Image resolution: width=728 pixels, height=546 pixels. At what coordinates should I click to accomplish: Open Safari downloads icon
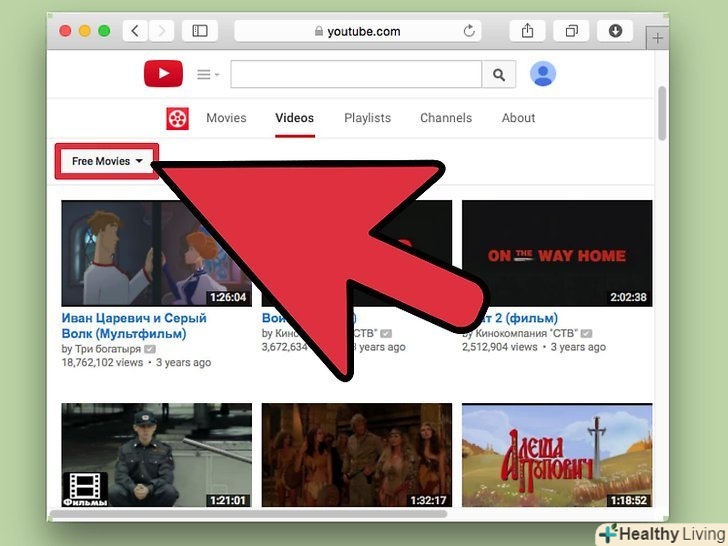[x=615, y=31]
